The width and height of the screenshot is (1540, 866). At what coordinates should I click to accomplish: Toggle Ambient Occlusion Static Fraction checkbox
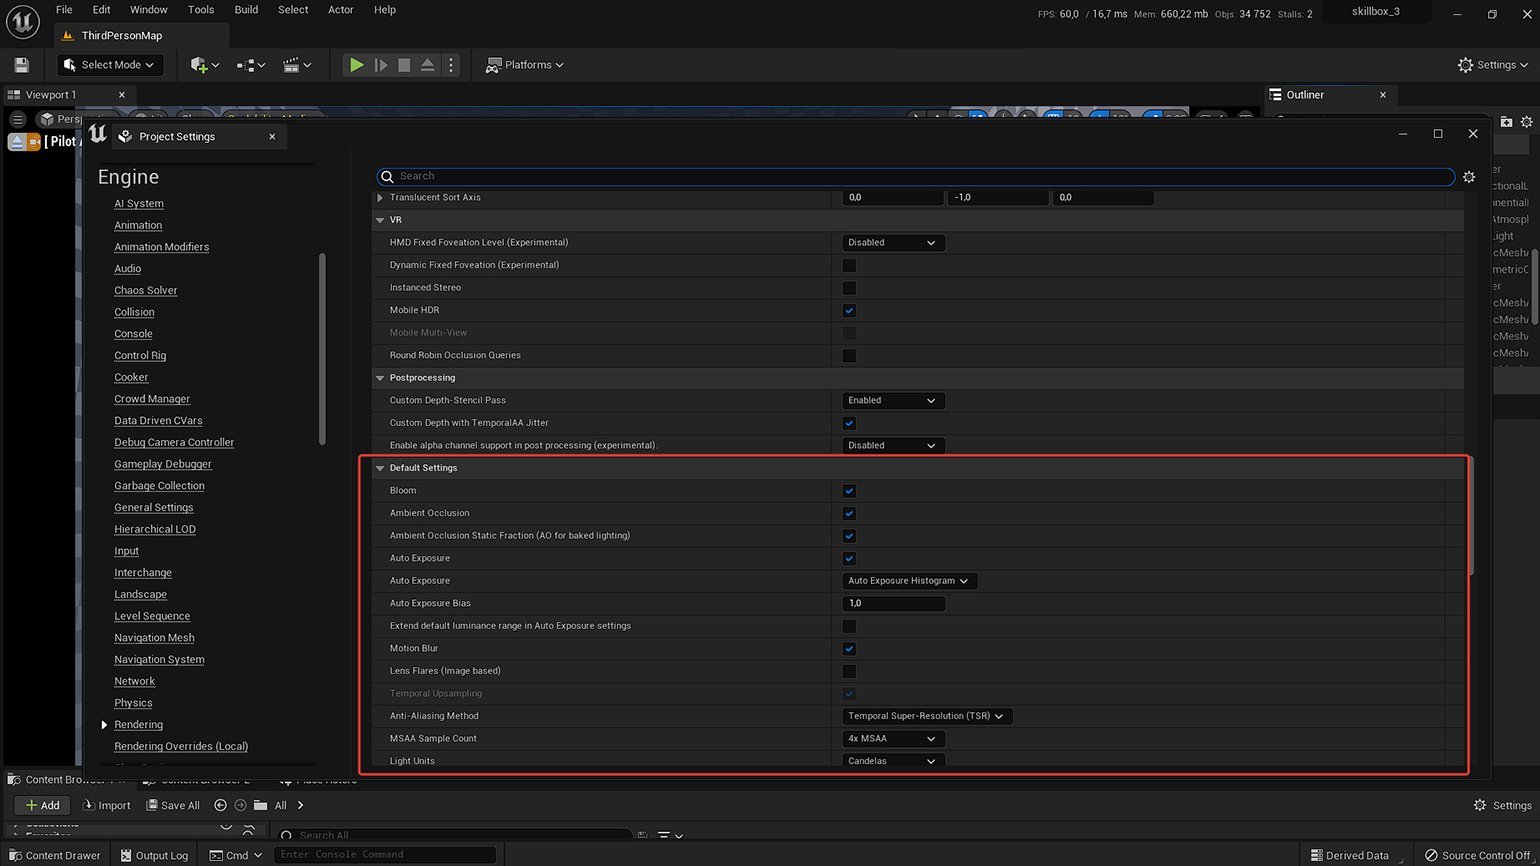click(x=849, y=536)
